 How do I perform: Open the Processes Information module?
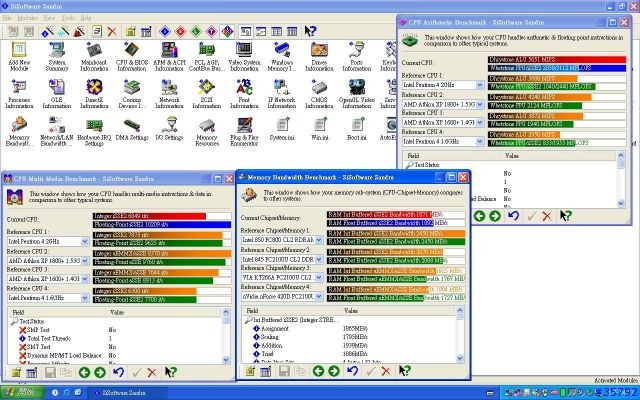19,94
